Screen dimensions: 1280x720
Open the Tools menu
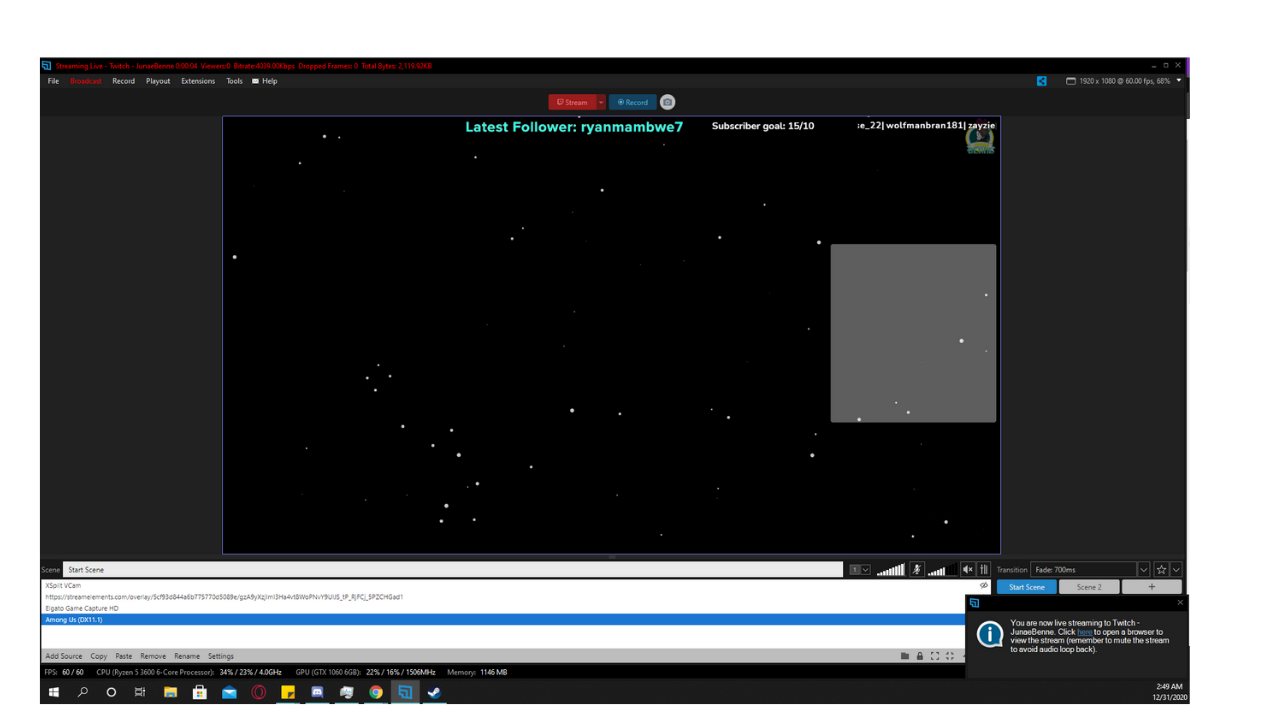click(x=234, y=81)
